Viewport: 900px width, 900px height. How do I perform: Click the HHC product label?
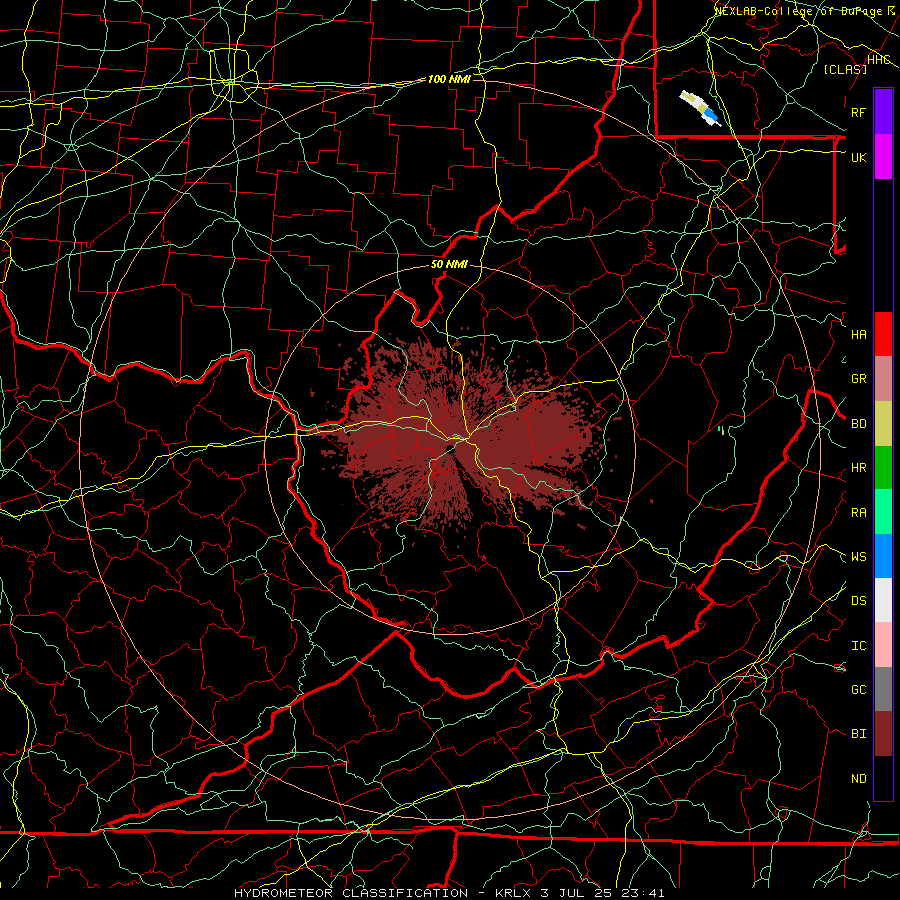click(879, 60)
